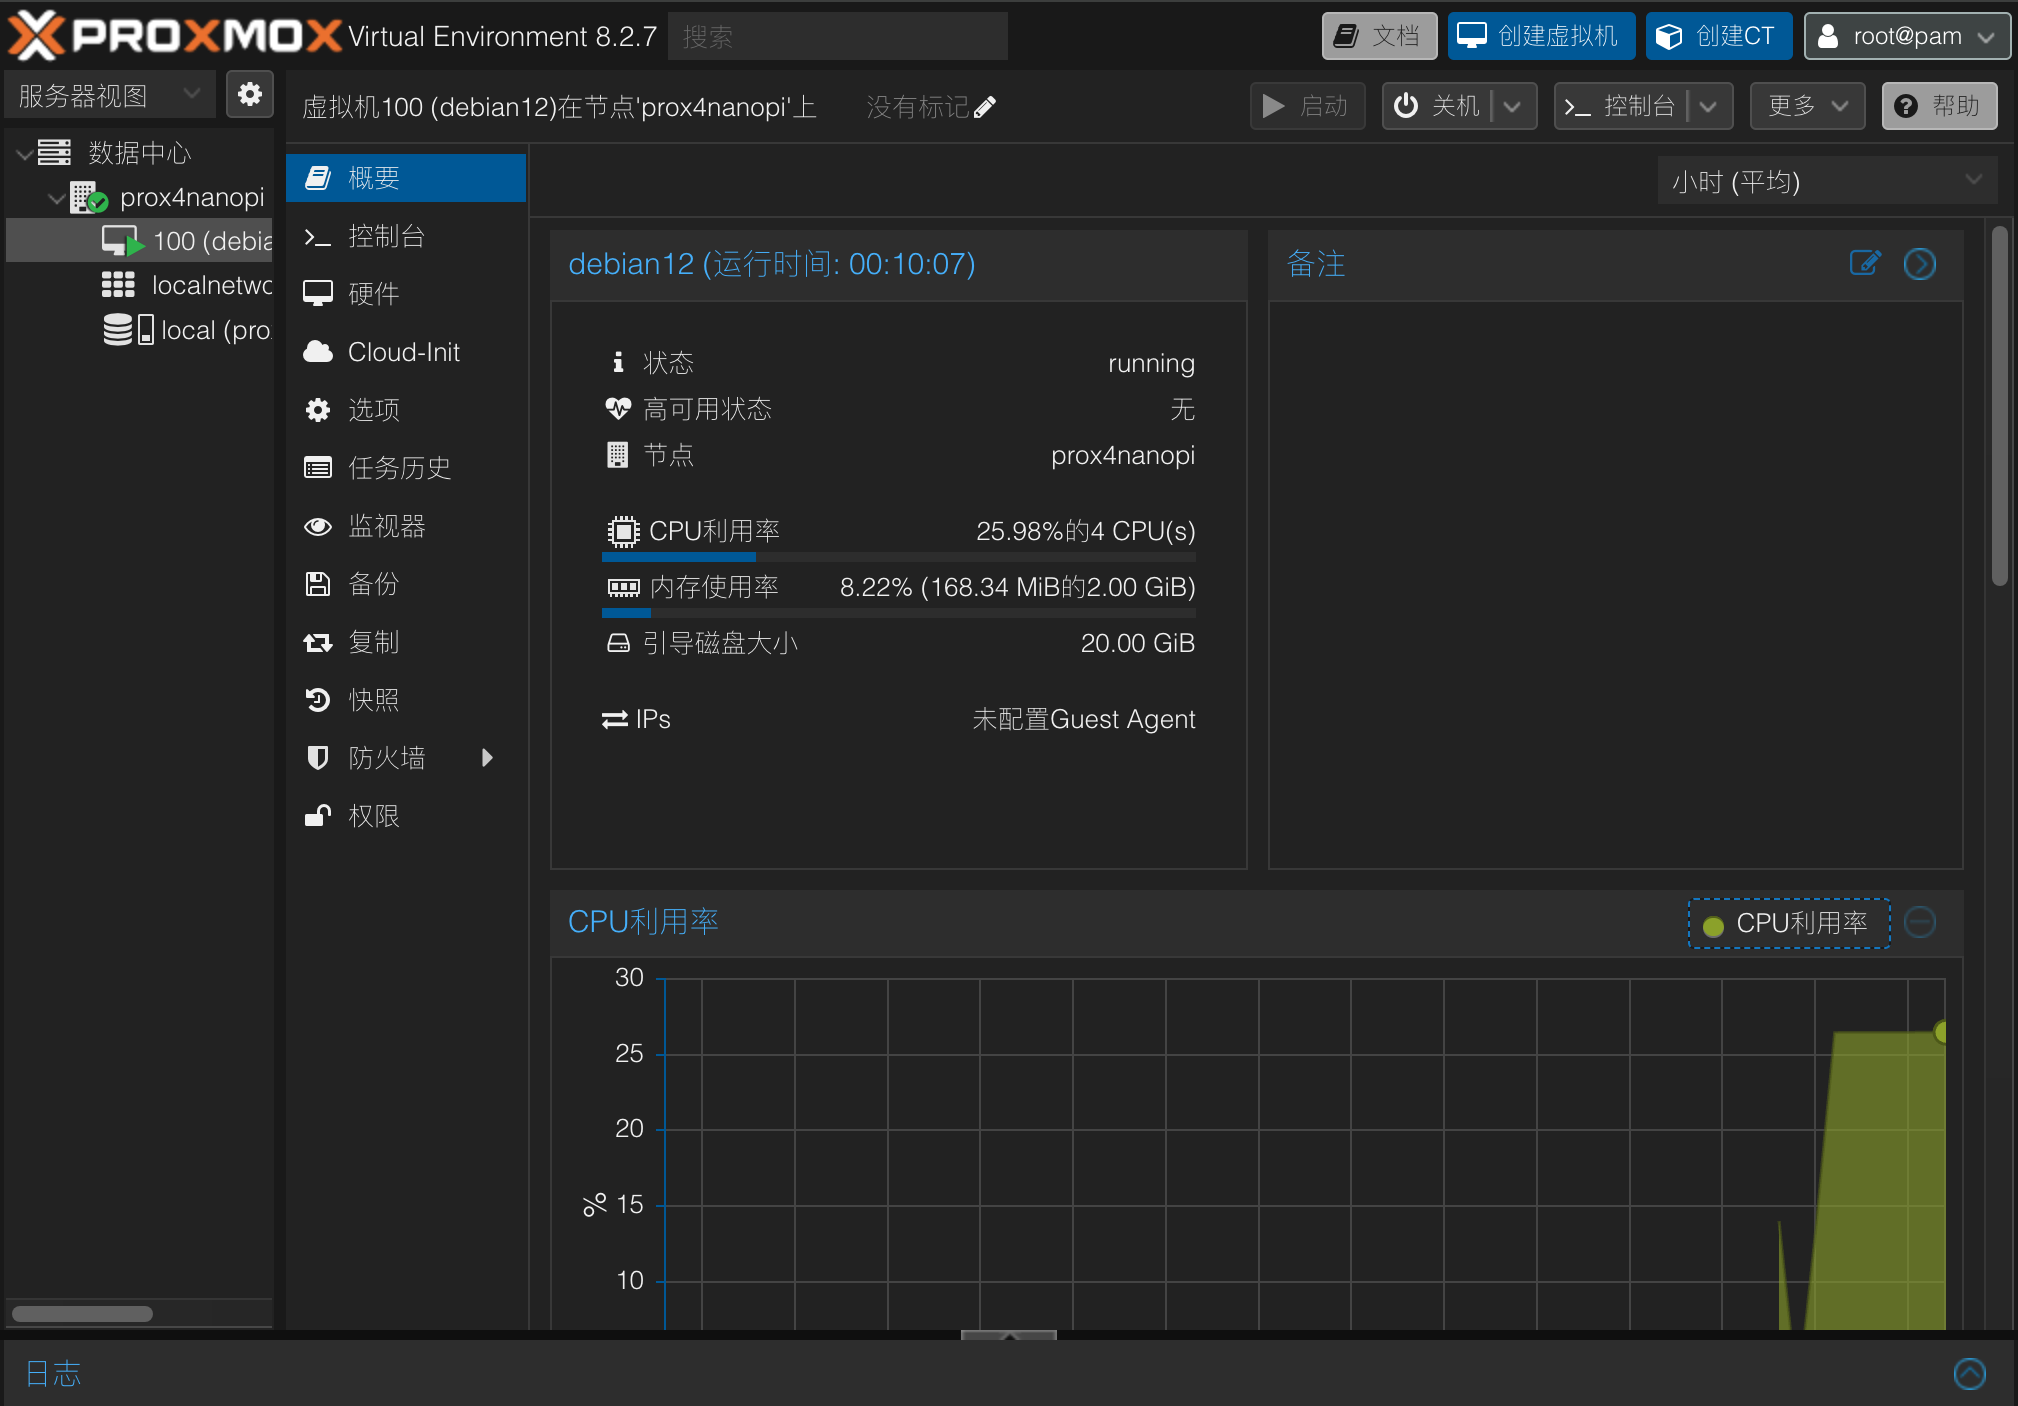Image resolution: width=2018 pixels, height=1406 pixels.
Task: Click the info icon next to 状态
Action: [618, 362]
